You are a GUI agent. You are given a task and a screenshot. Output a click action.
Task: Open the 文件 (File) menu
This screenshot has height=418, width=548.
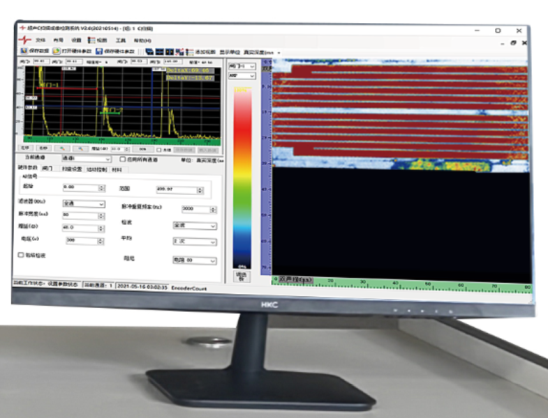click(40, 40)
